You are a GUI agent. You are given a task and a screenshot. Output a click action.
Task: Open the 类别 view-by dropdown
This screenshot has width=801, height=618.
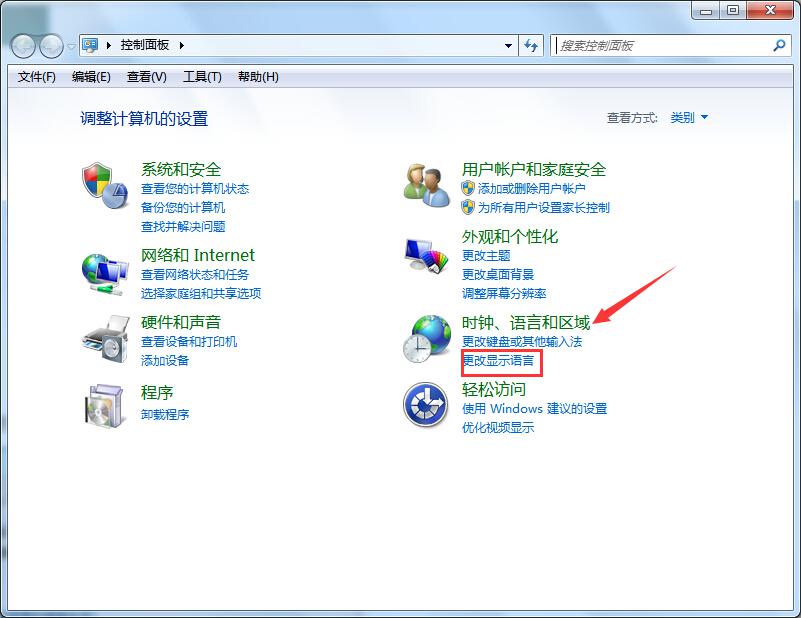tap(689, 117)
